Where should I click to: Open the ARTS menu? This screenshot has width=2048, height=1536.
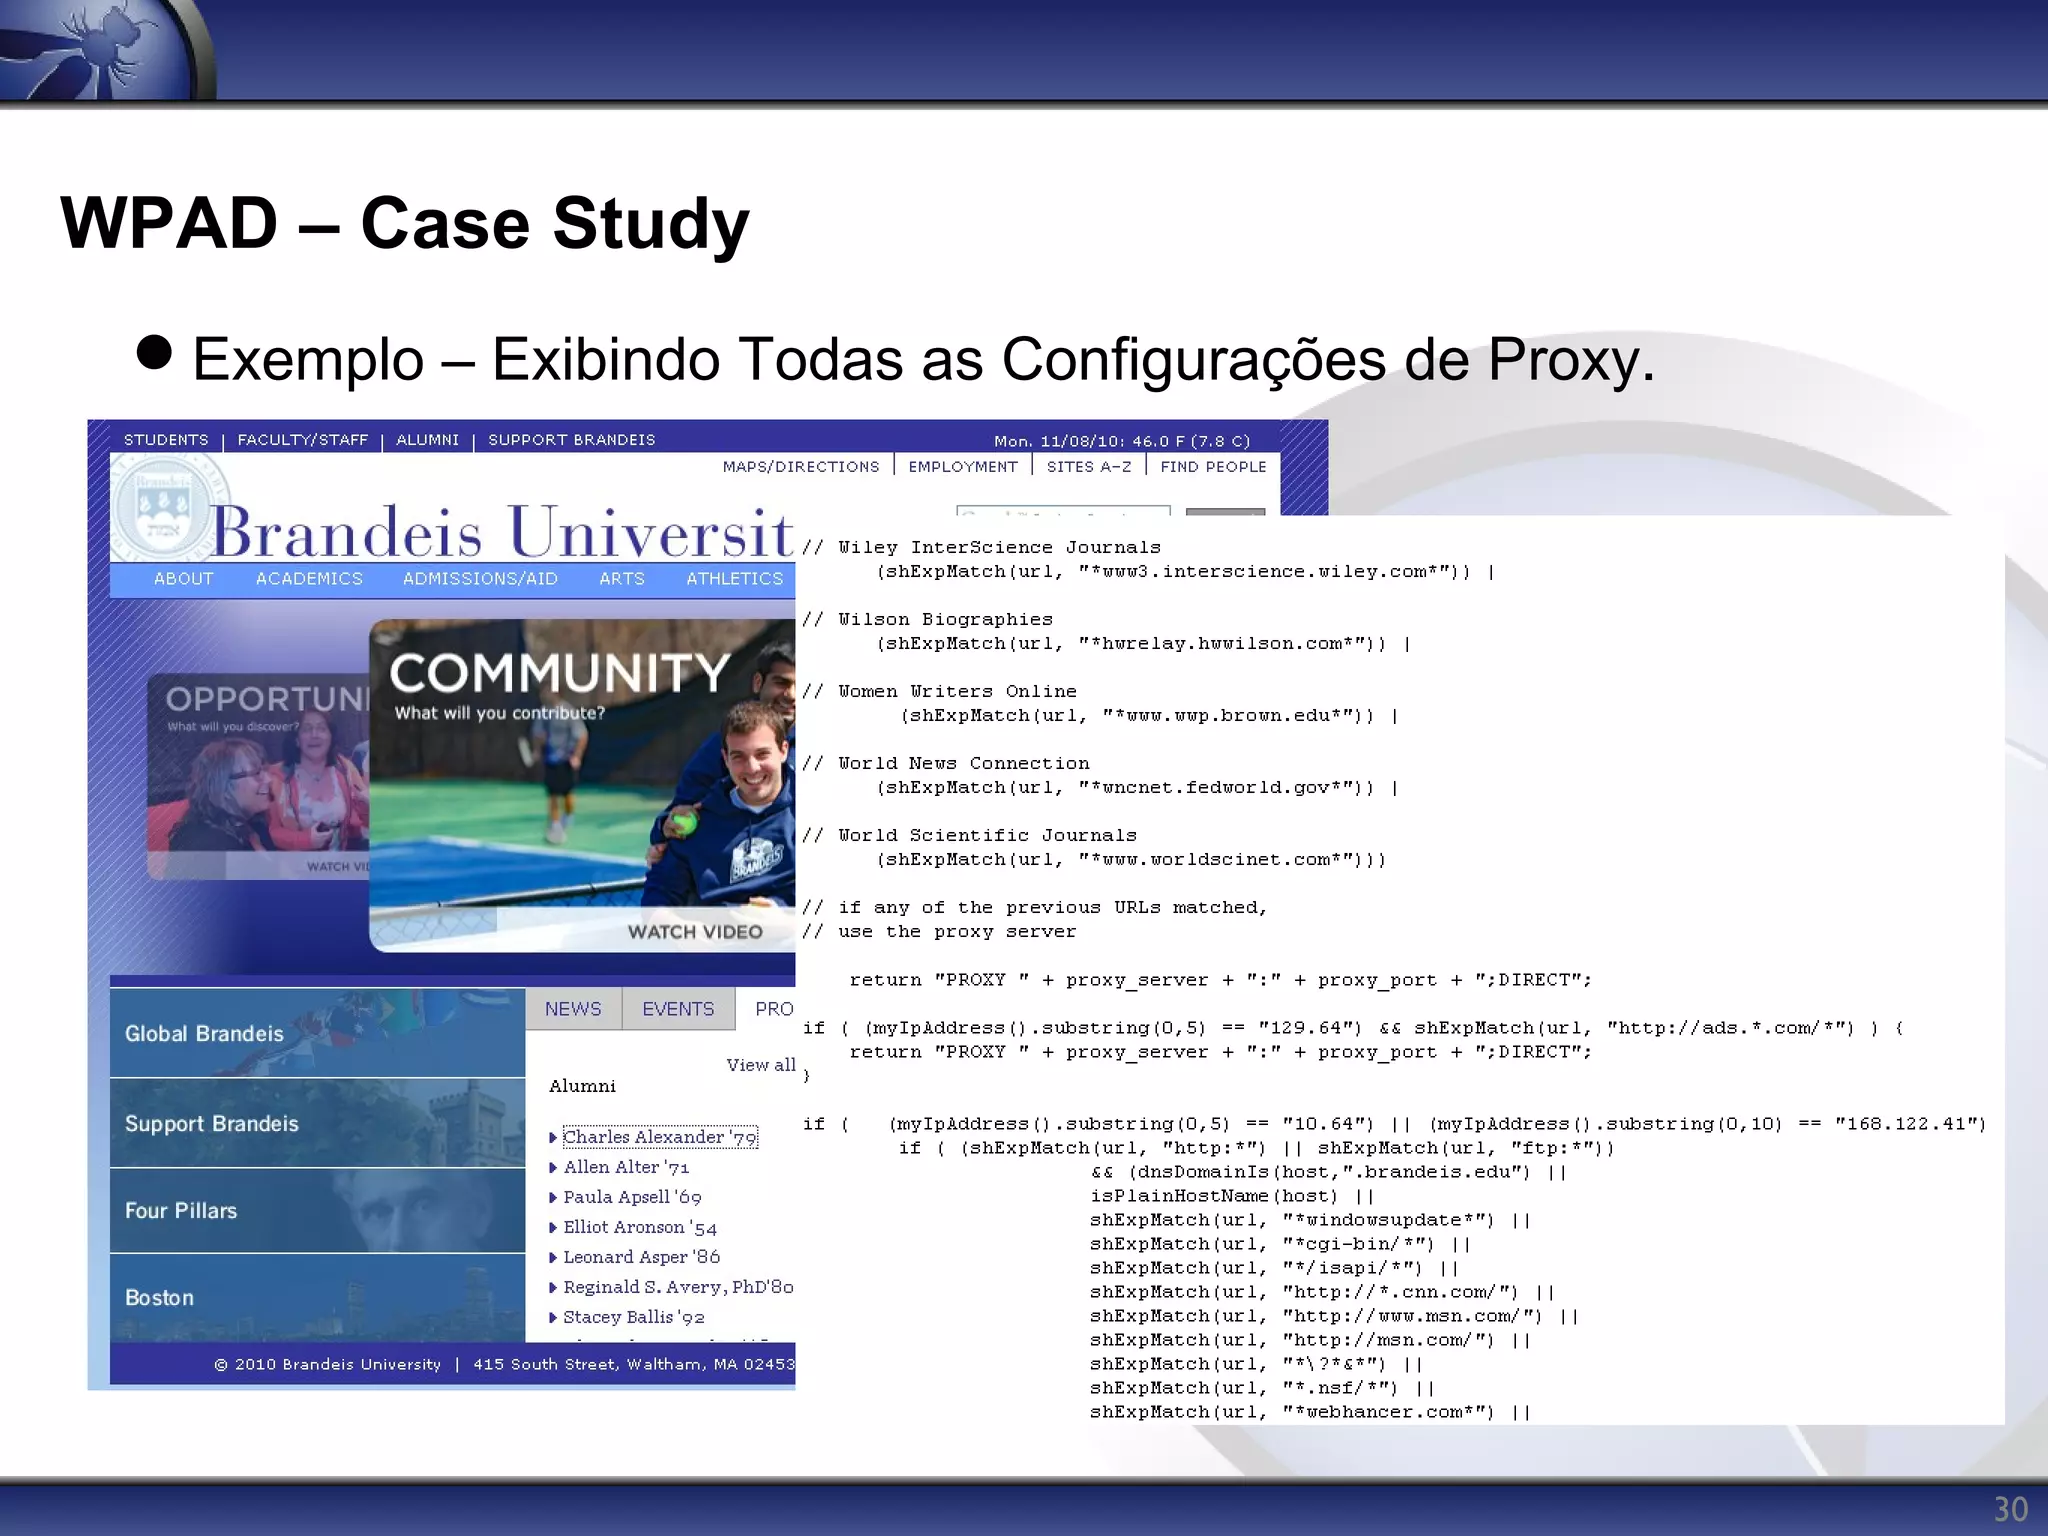622,579
